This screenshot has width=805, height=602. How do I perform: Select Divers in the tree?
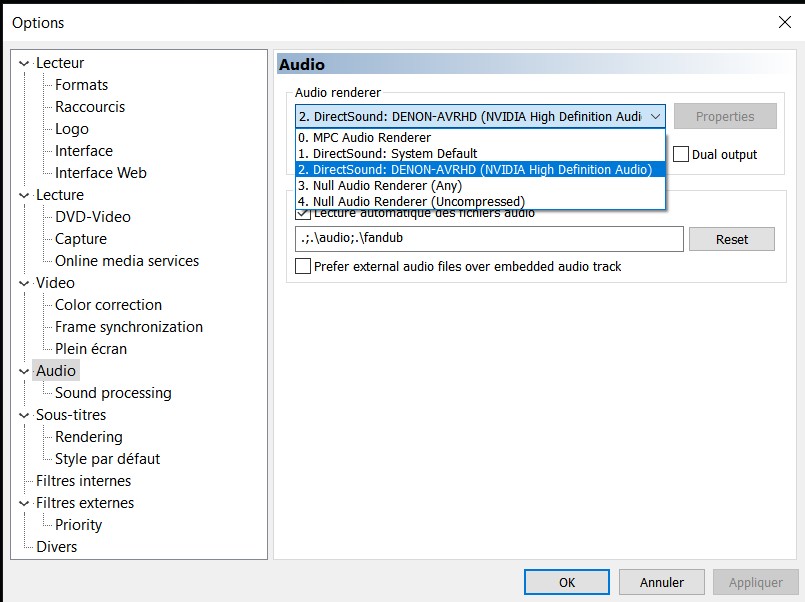pyautogui.click(x=56, y=547)
